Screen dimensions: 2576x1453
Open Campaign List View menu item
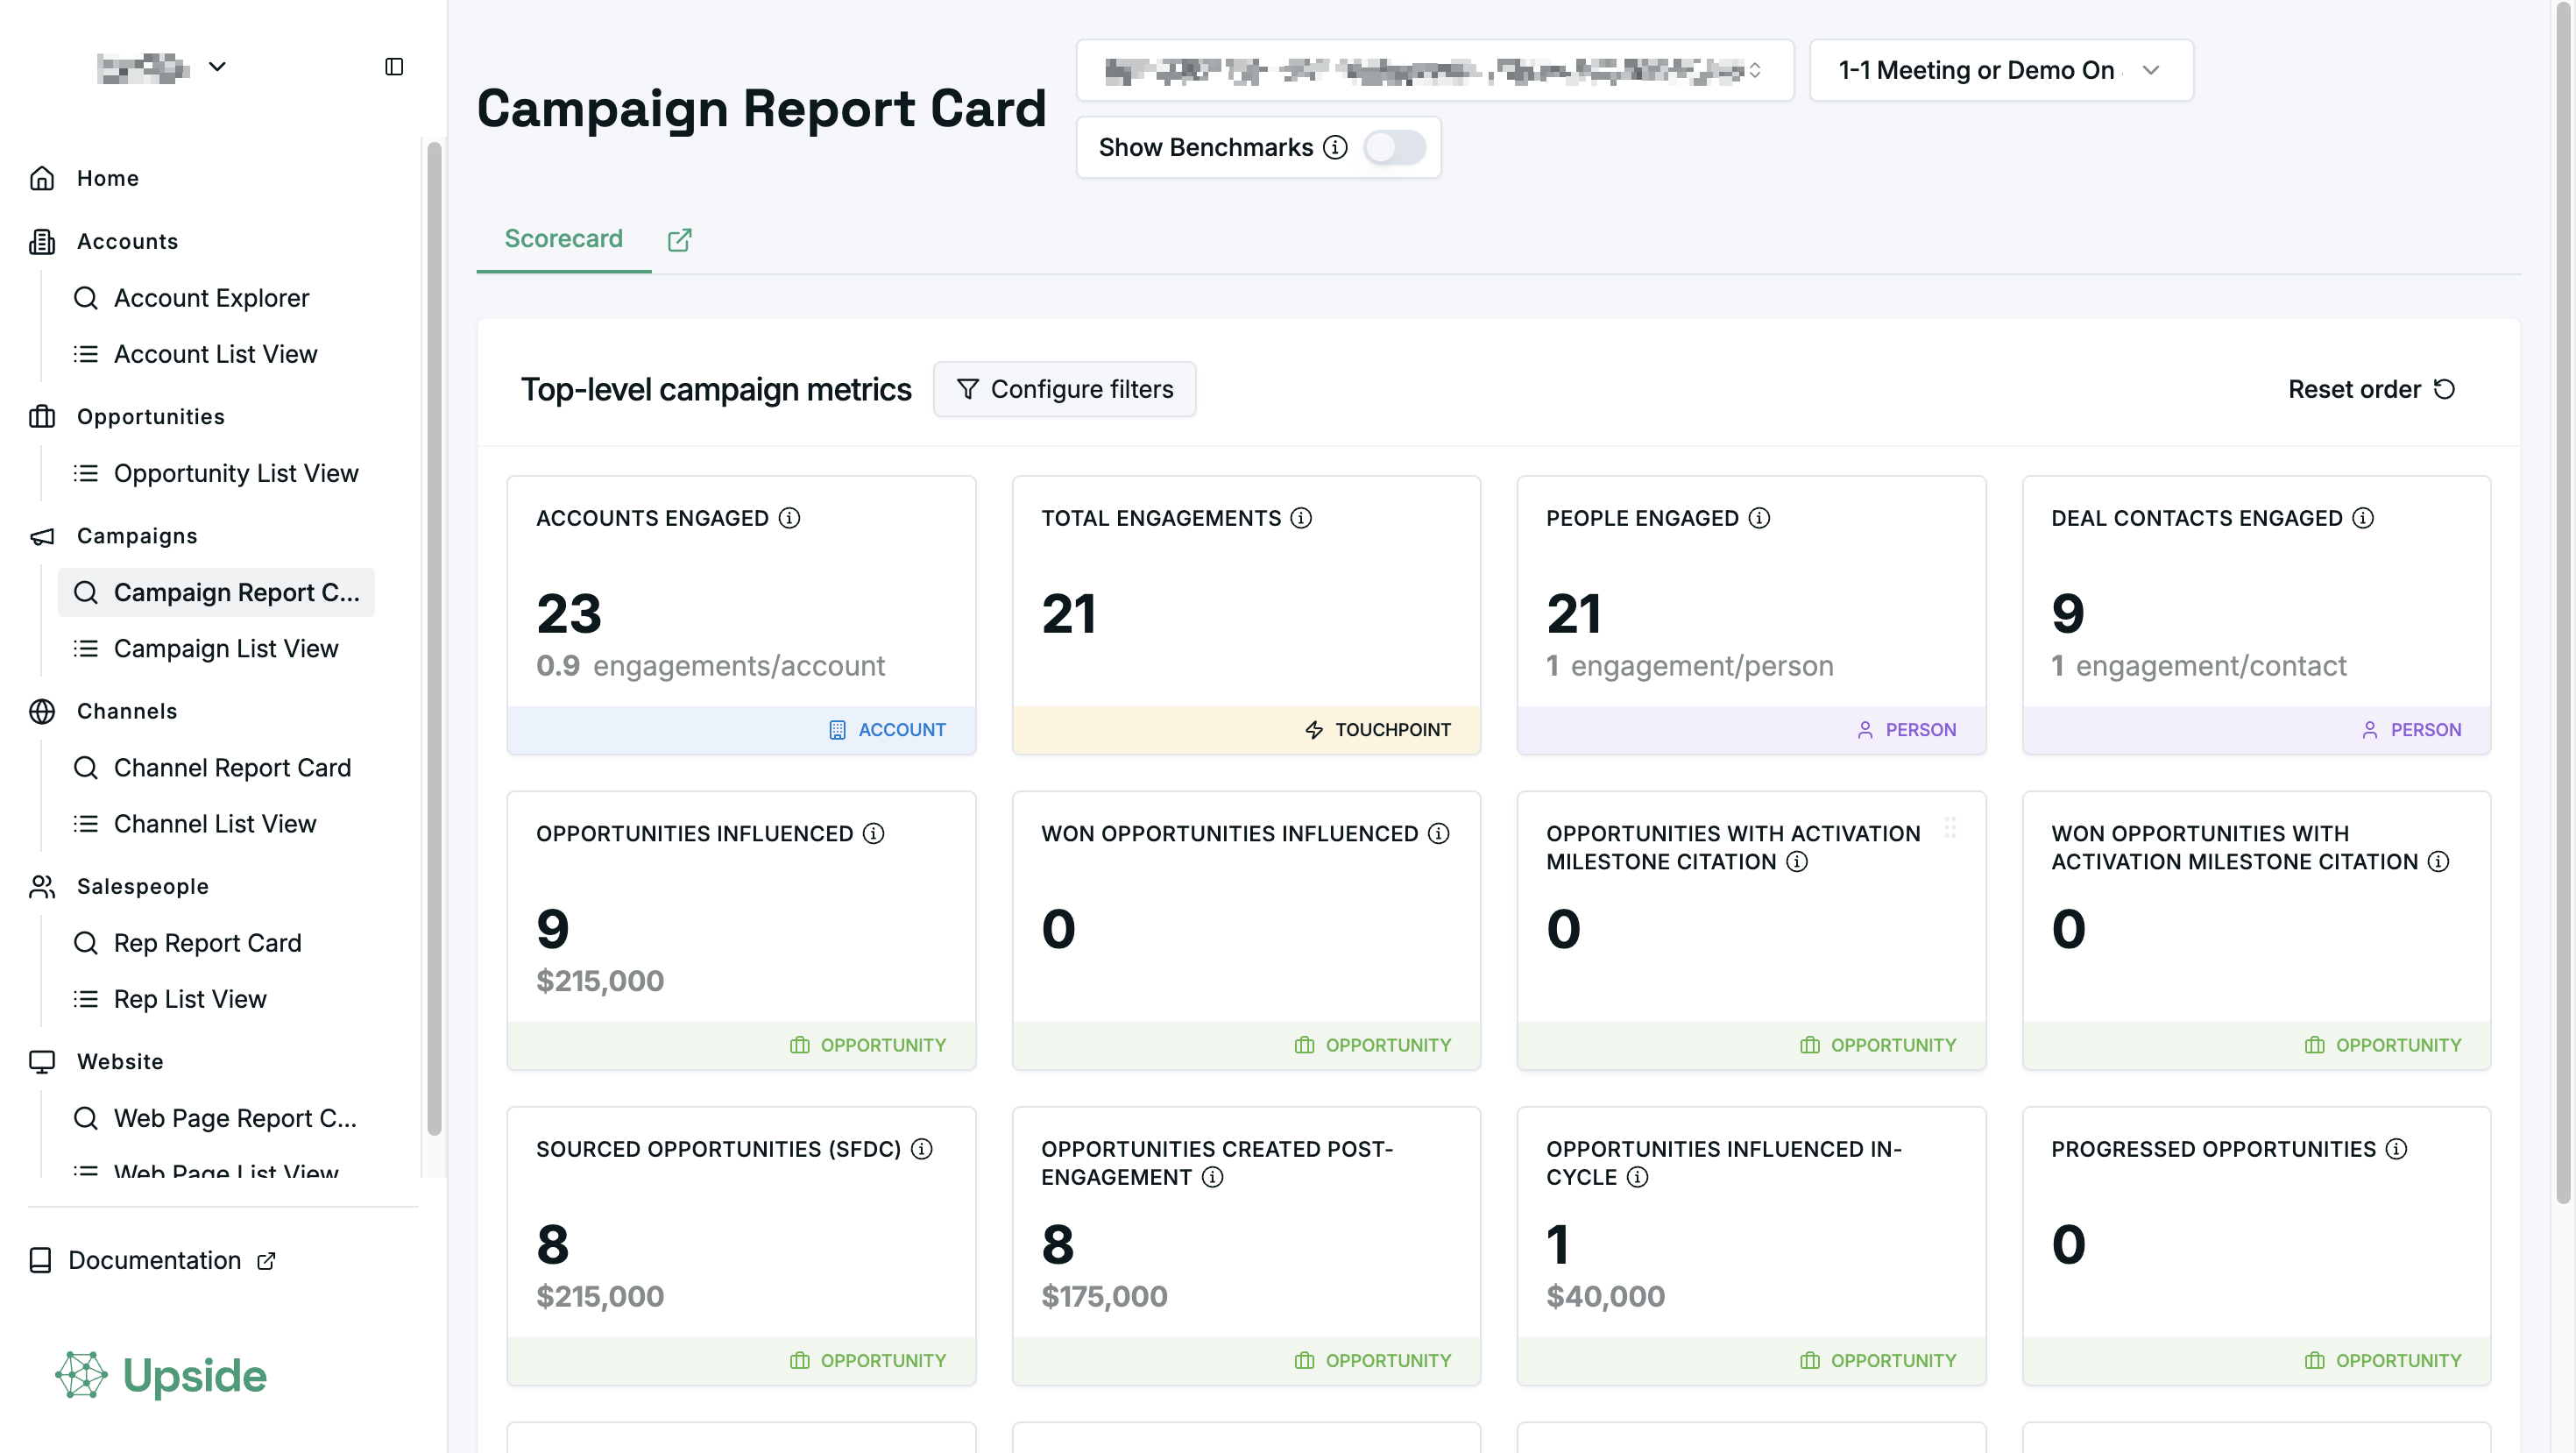226,648
